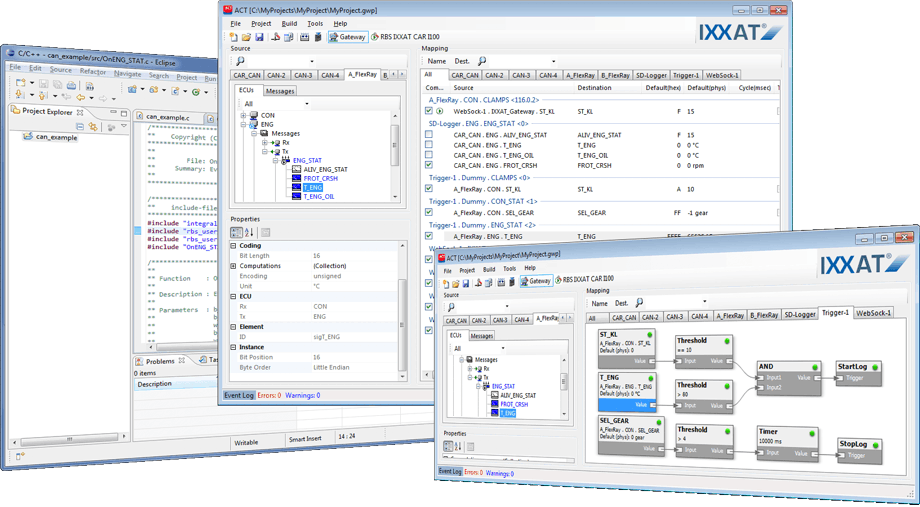Image resolution: width=920 pixels, height=507 pixels.
Task: Click the Mapping search magnifier in middle ACT window
Action: [x=482, y=61]
